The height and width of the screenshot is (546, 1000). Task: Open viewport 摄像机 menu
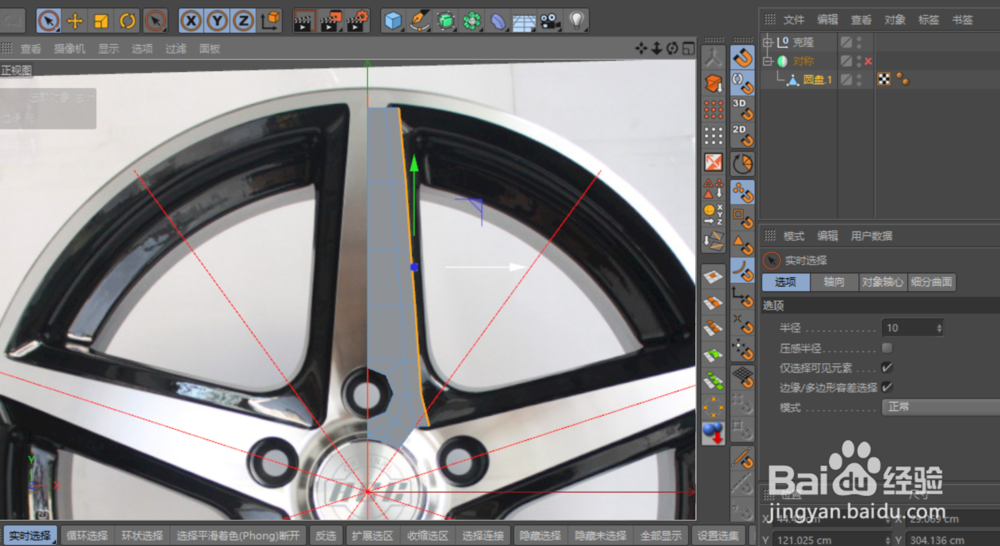[x=70, y=48]
